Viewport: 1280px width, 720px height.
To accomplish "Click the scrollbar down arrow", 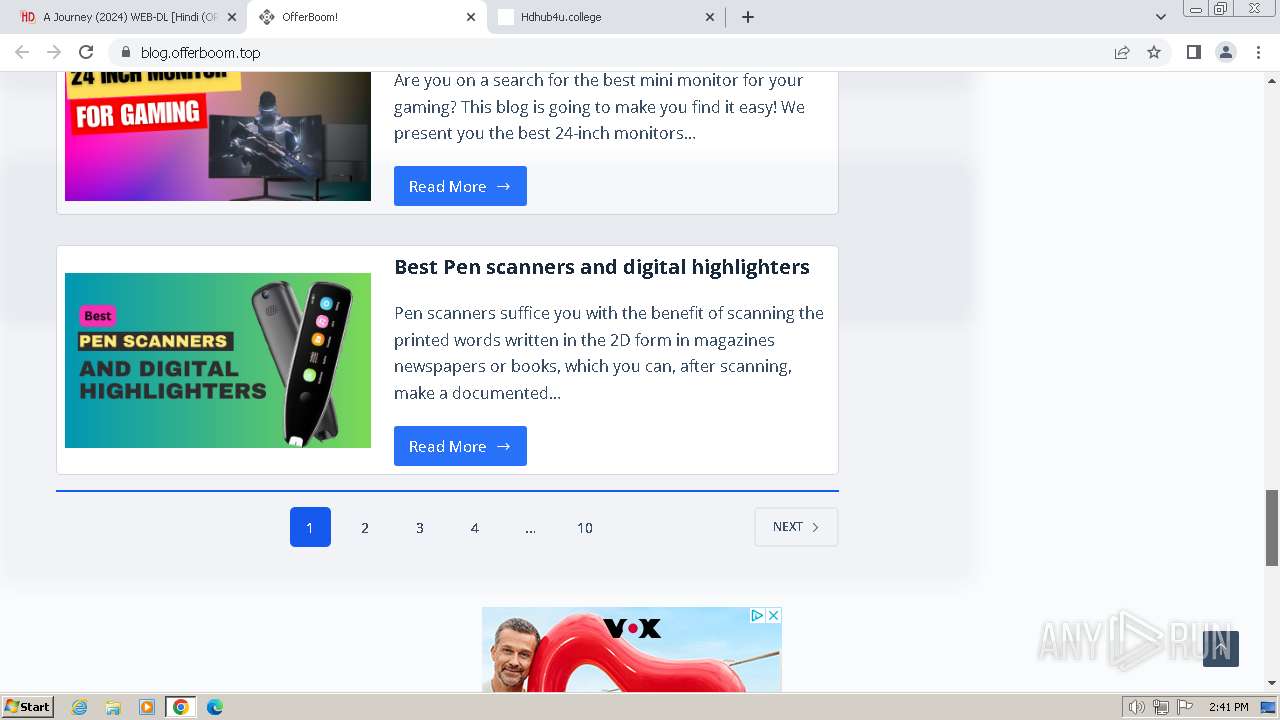I will [x=1272, y=683].
